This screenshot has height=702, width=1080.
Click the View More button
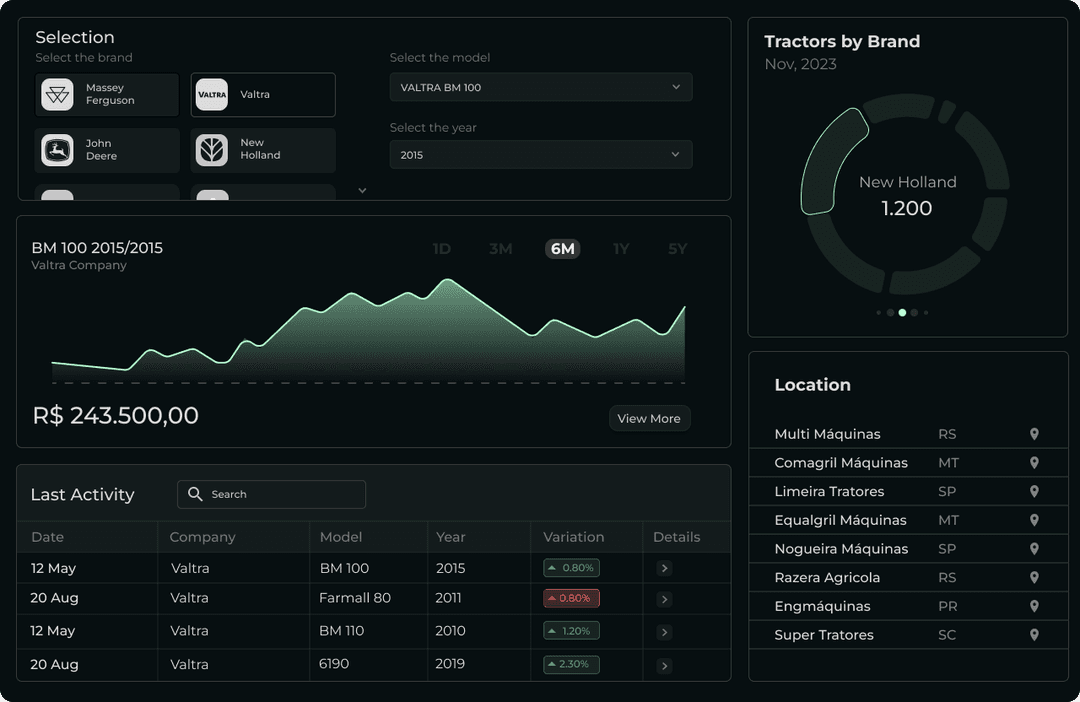649,418
